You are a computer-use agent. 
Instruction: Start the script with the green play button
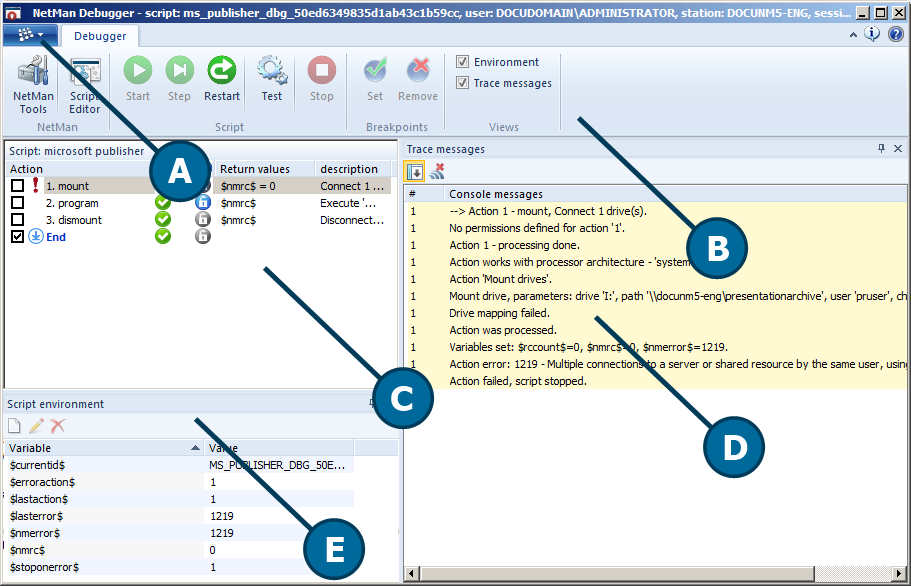point(138,70)
